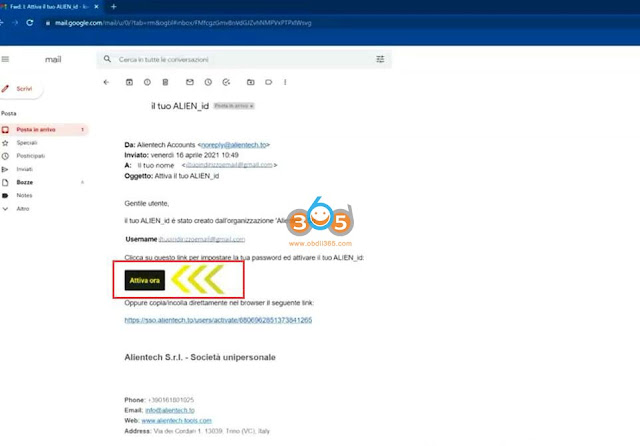Open Notes label
The image size is (640, 446).
[x=24, y=195]
